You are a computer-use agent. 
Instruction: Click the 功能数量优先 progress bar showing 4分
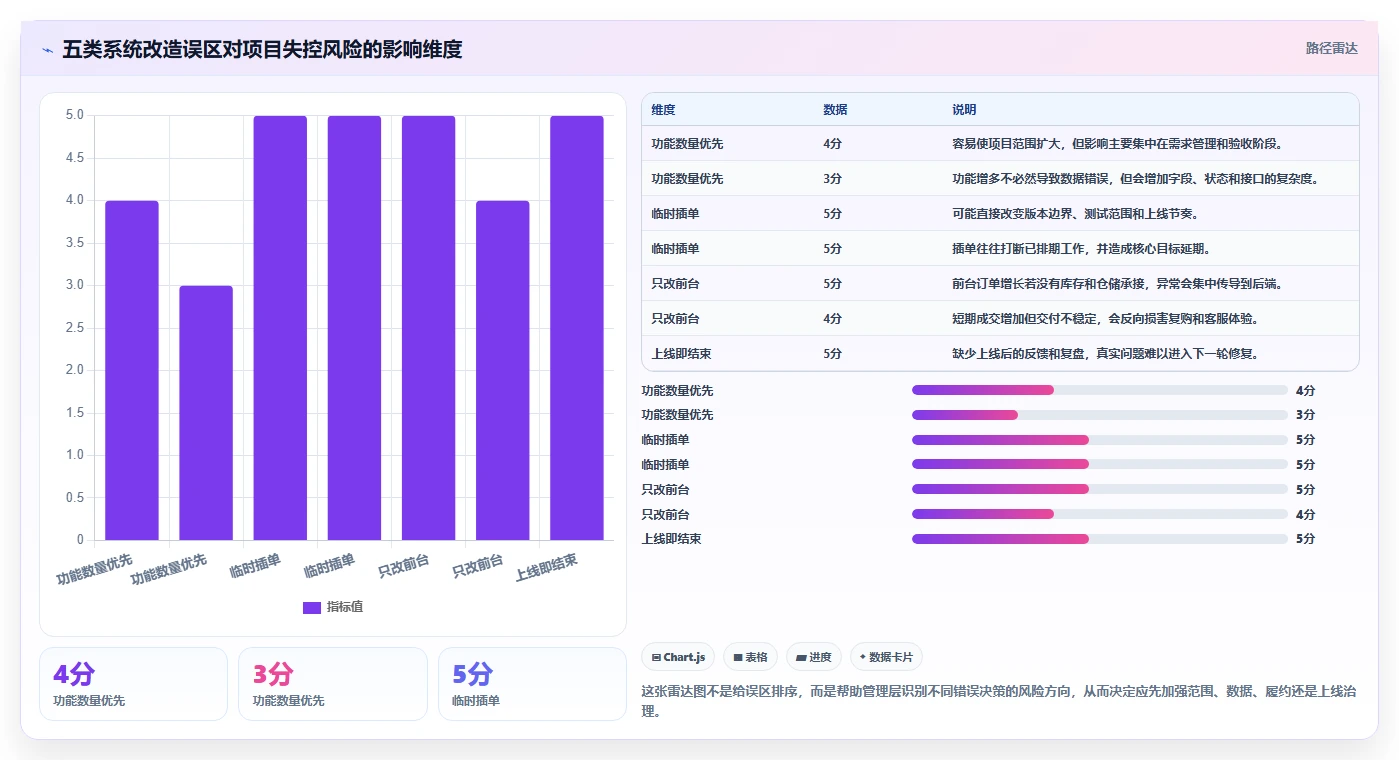tap(1100, 390)
